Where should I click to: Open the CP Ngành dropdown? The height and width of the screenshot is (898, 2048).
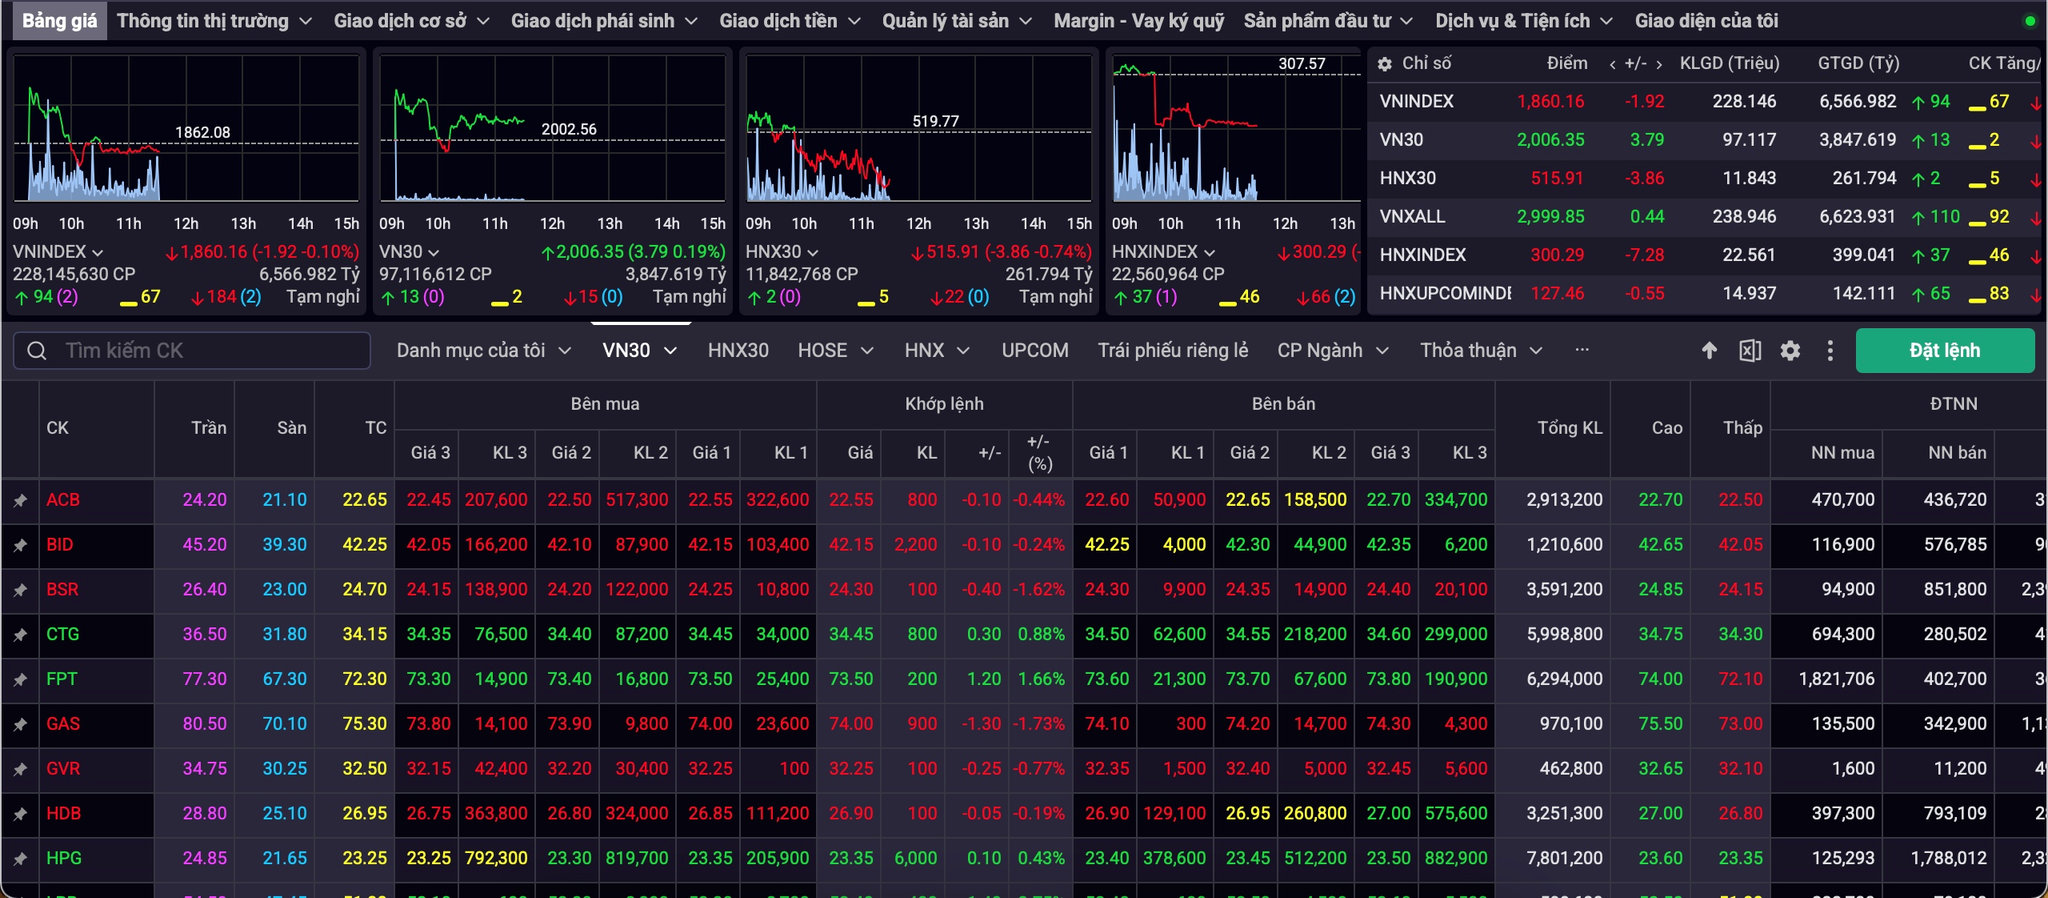point(1333,351)
